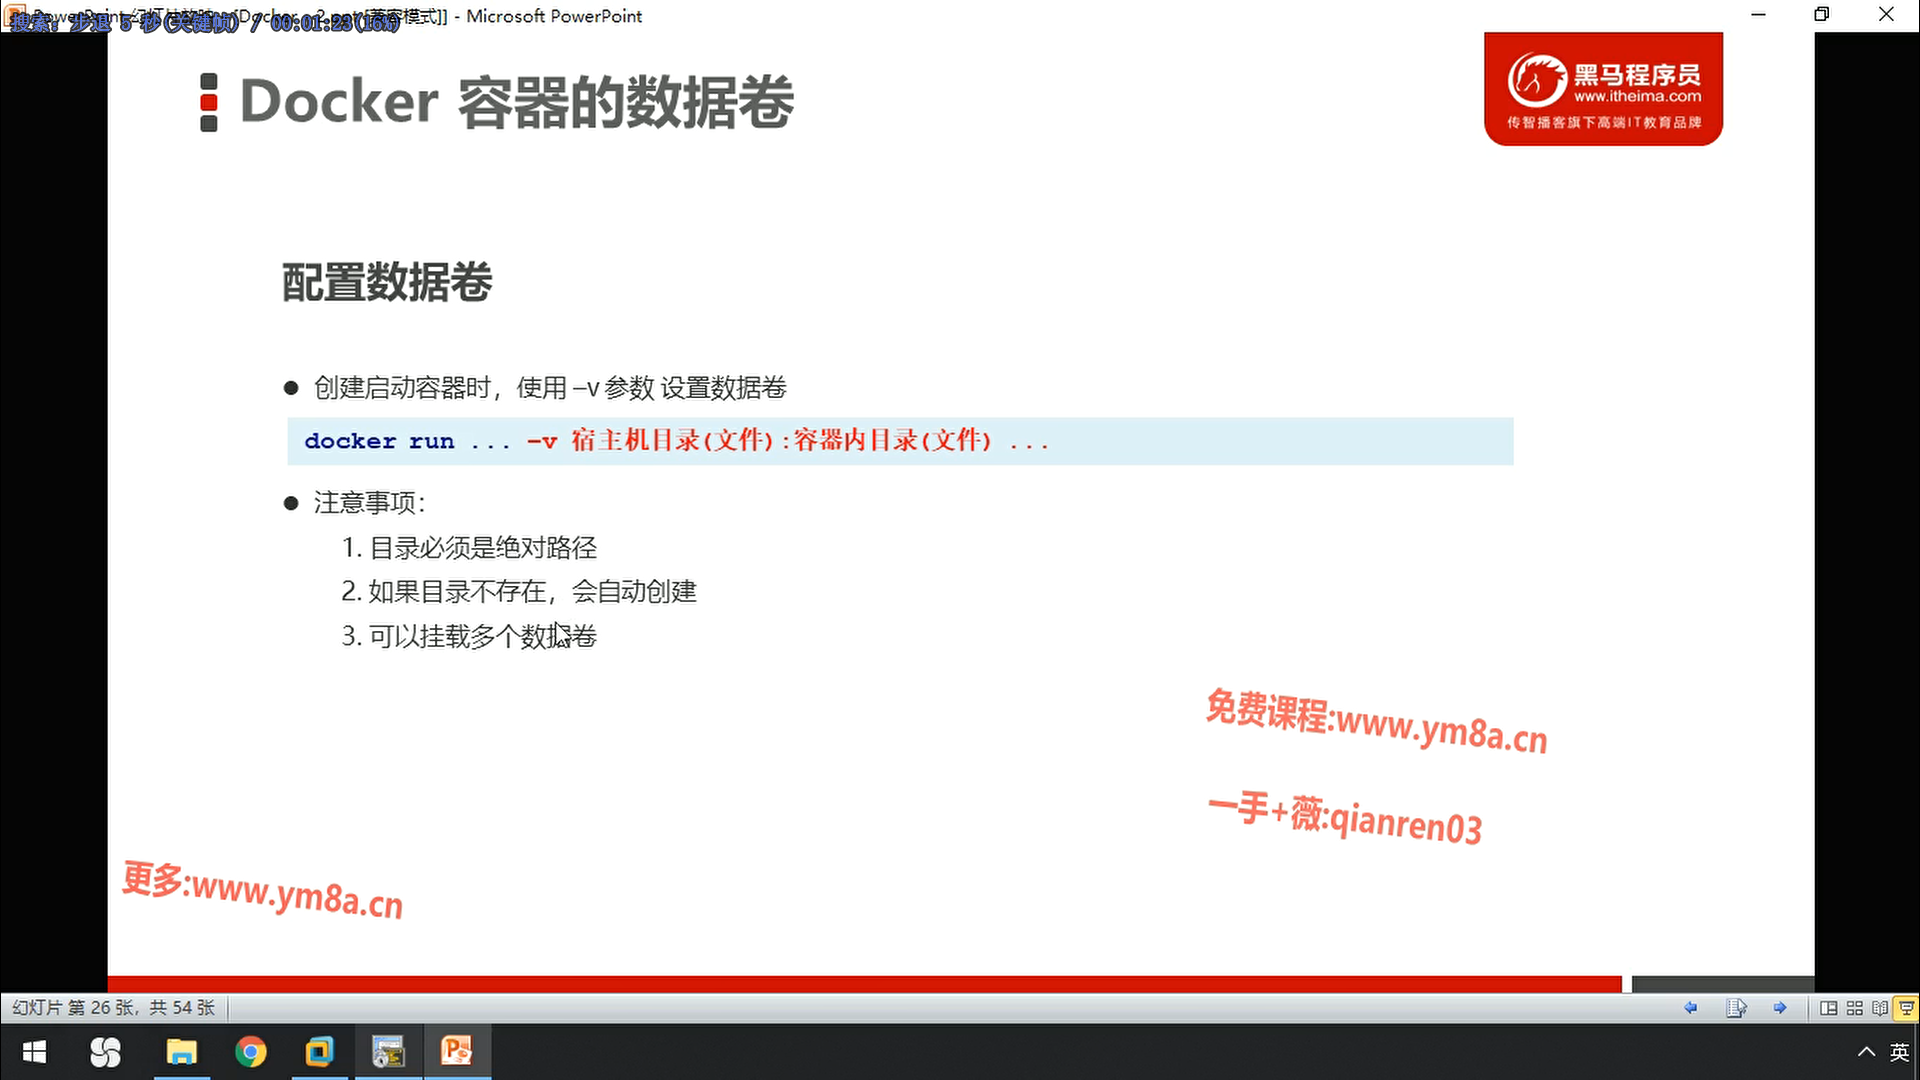Open Chrome from the taskbar

[x=250, y=1051]
